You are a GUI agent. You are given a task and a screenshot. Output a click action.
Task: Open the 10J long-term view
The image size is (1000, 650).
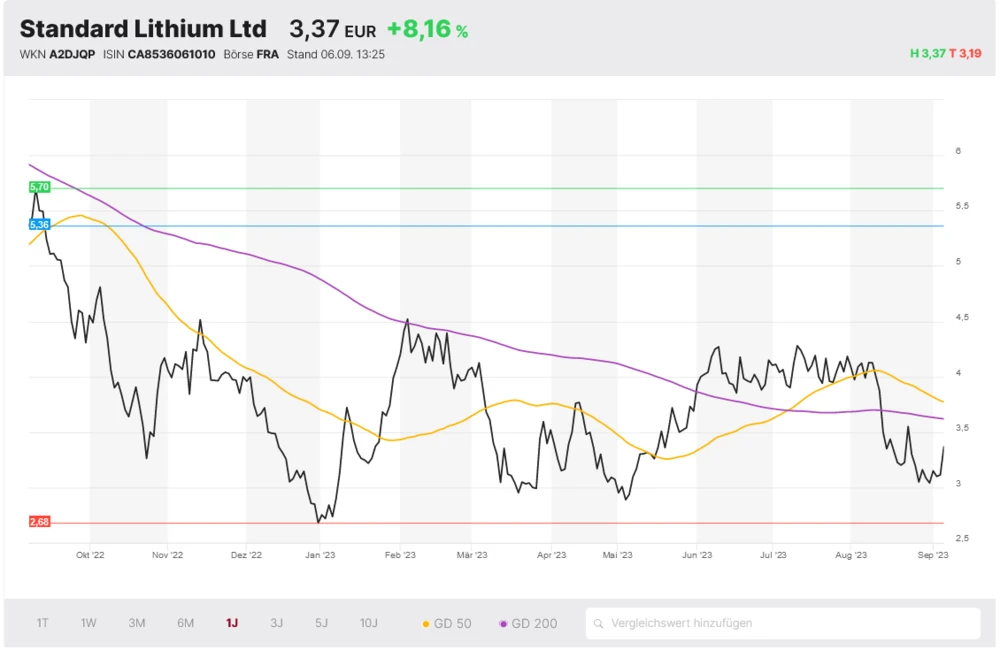369,623
